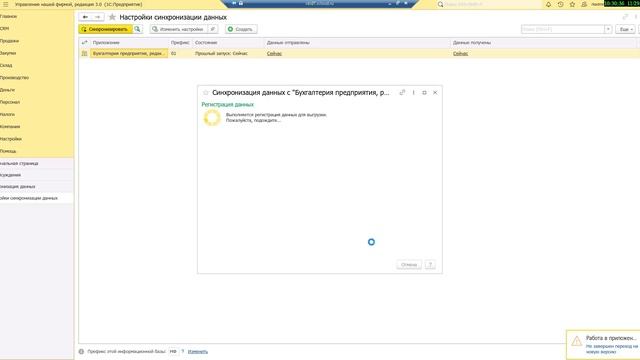This screenshot has width=640, height=360.
Task: Open Закупки section
Action: click(x=8, y=53)
